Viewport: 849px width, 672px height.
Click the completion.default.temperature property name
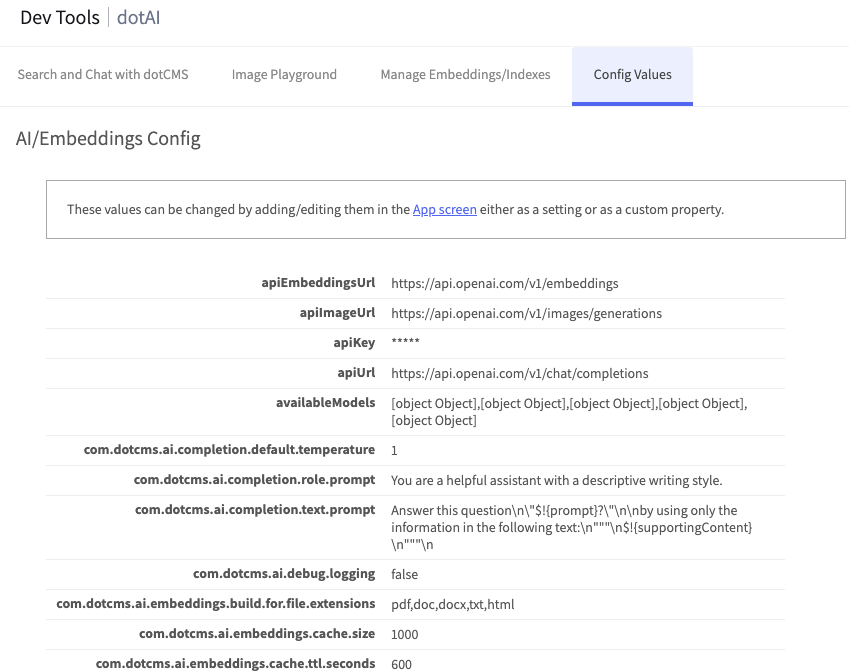[x=229, y=450]
